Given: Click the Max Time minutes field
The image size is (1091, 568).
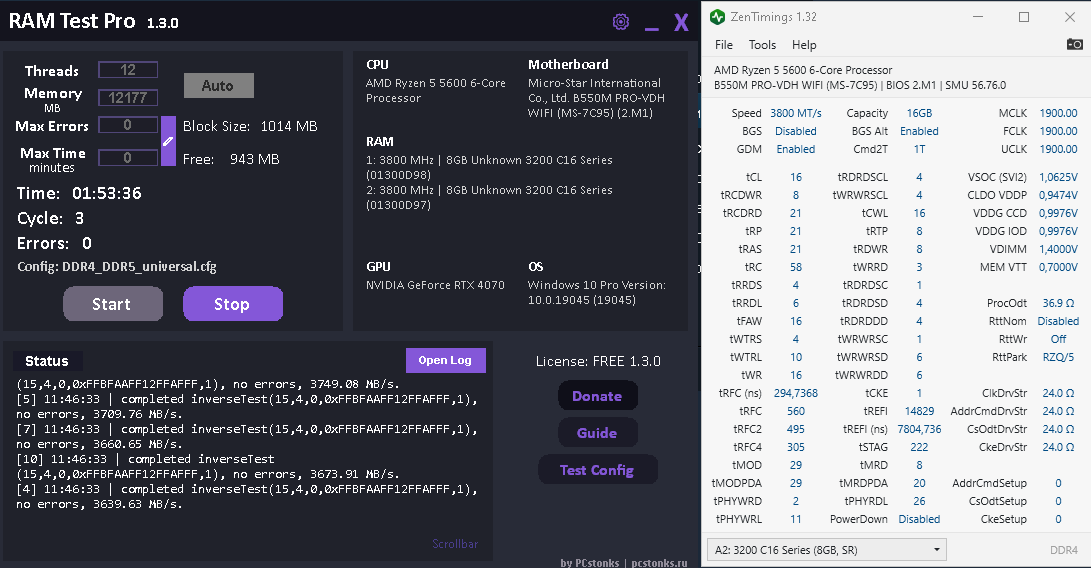Looking at the screenshot, I should (128, 158).
